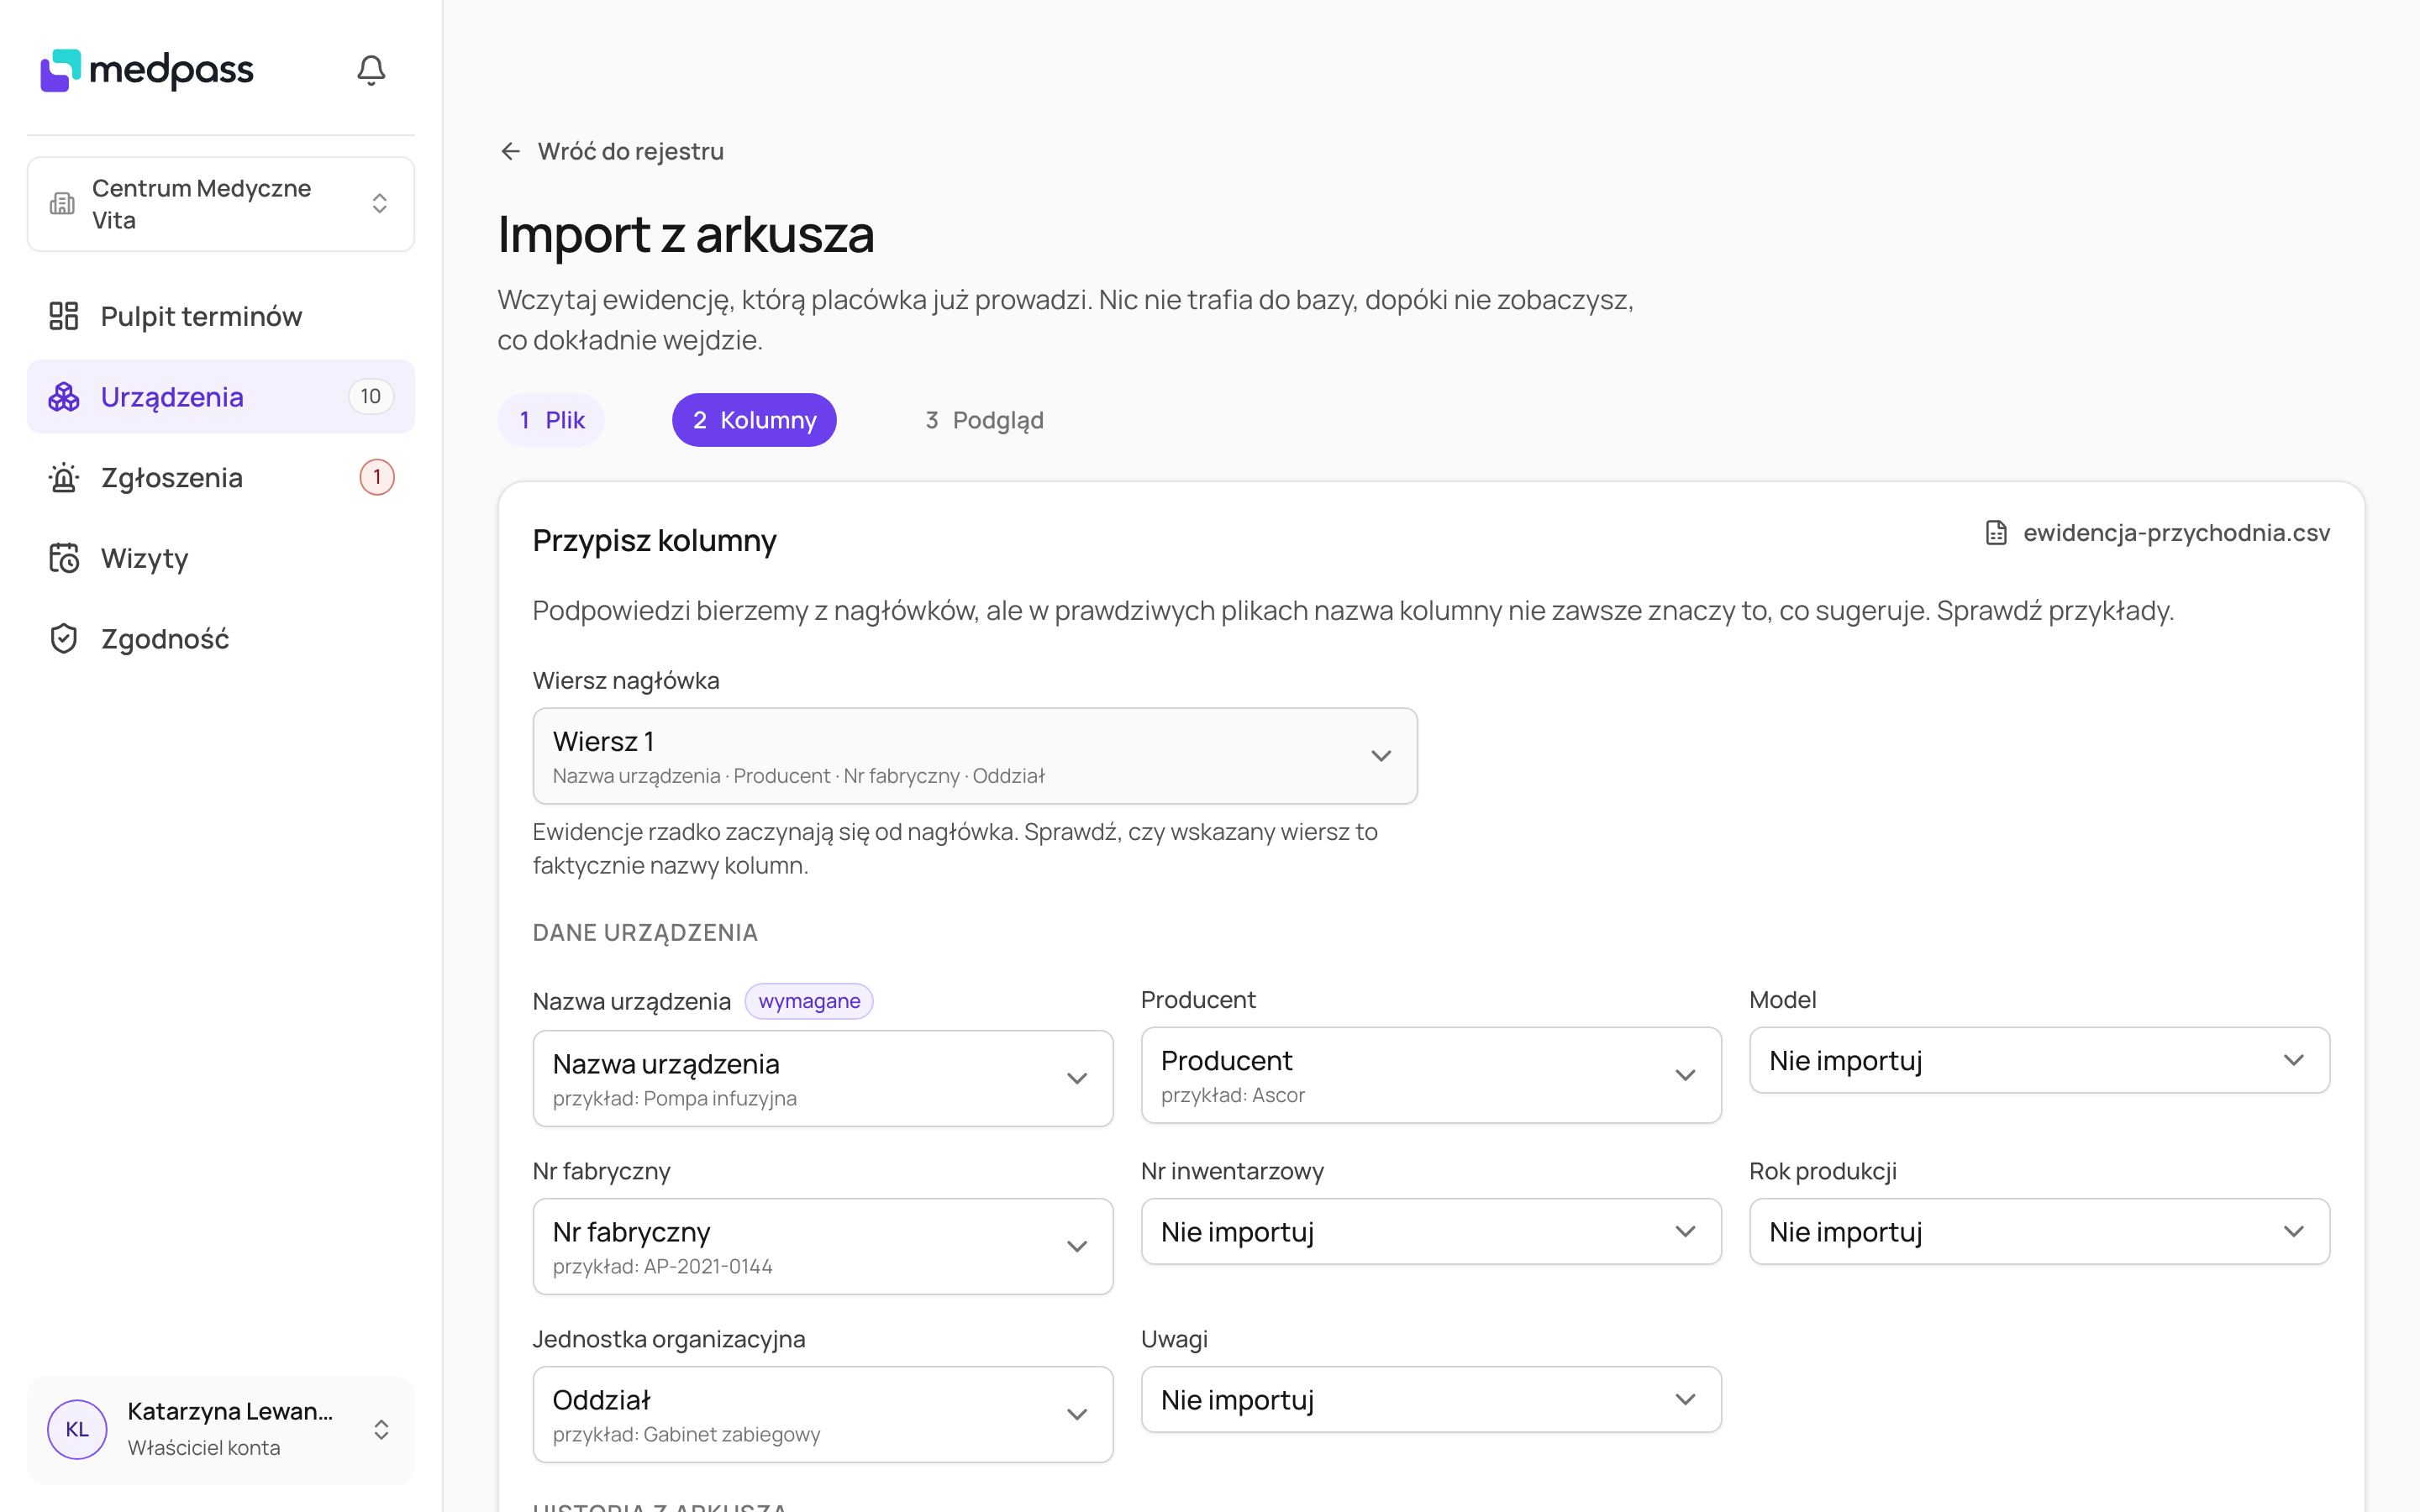Open the Nr inwentarzowy column dropdown

pyautogui.click(x=1431, y=1232)
